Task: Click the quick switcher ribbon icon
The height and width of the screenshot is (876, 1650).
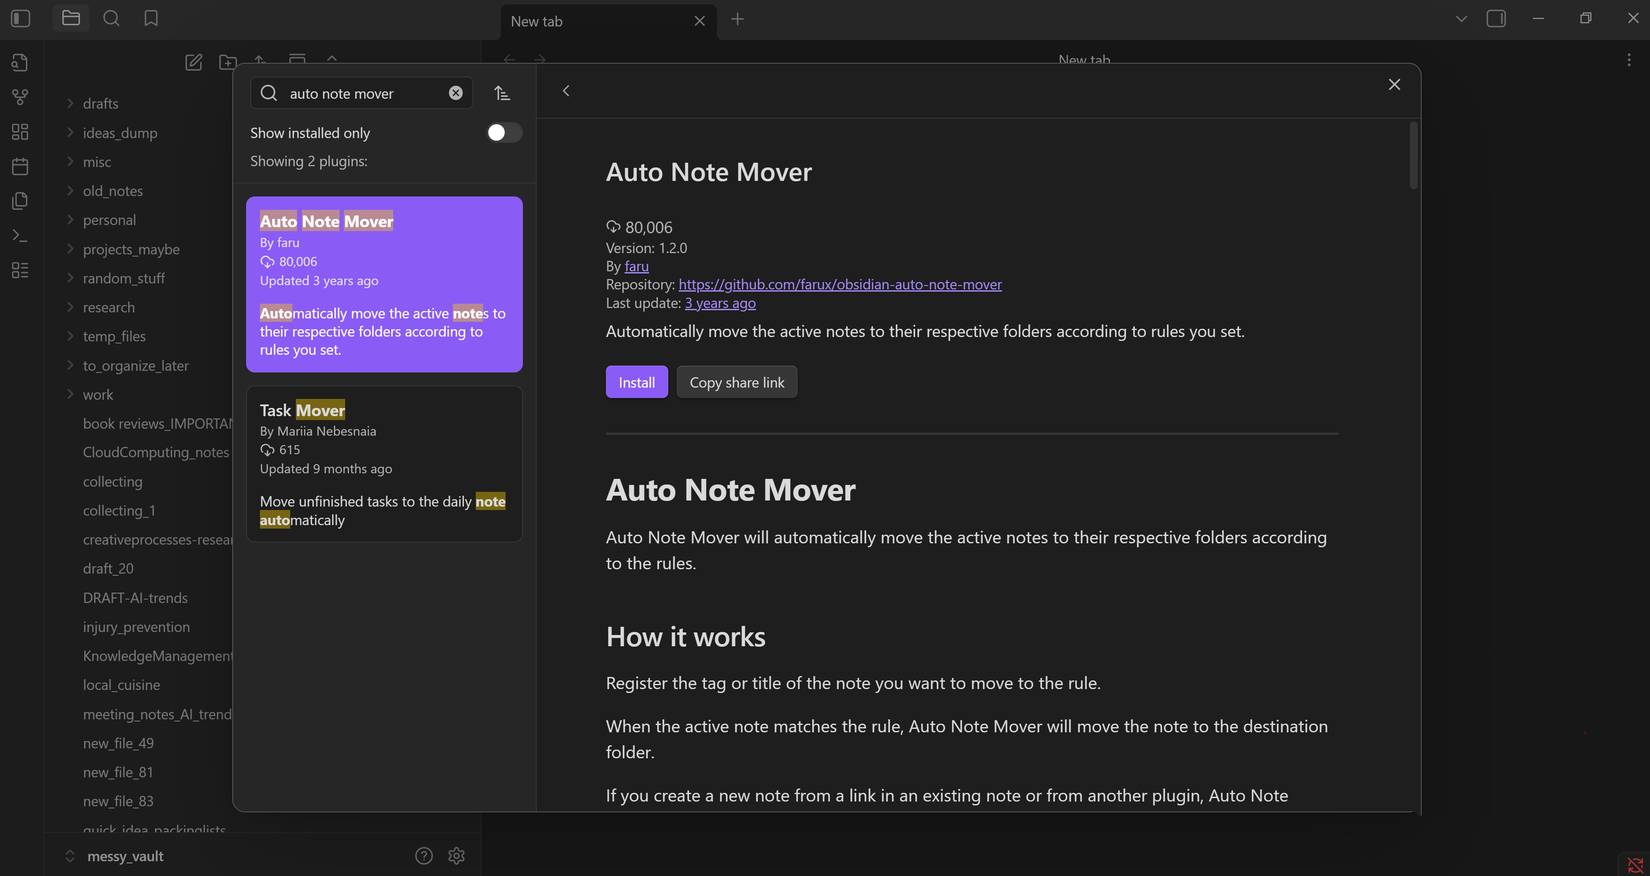Action: (20, 63)
